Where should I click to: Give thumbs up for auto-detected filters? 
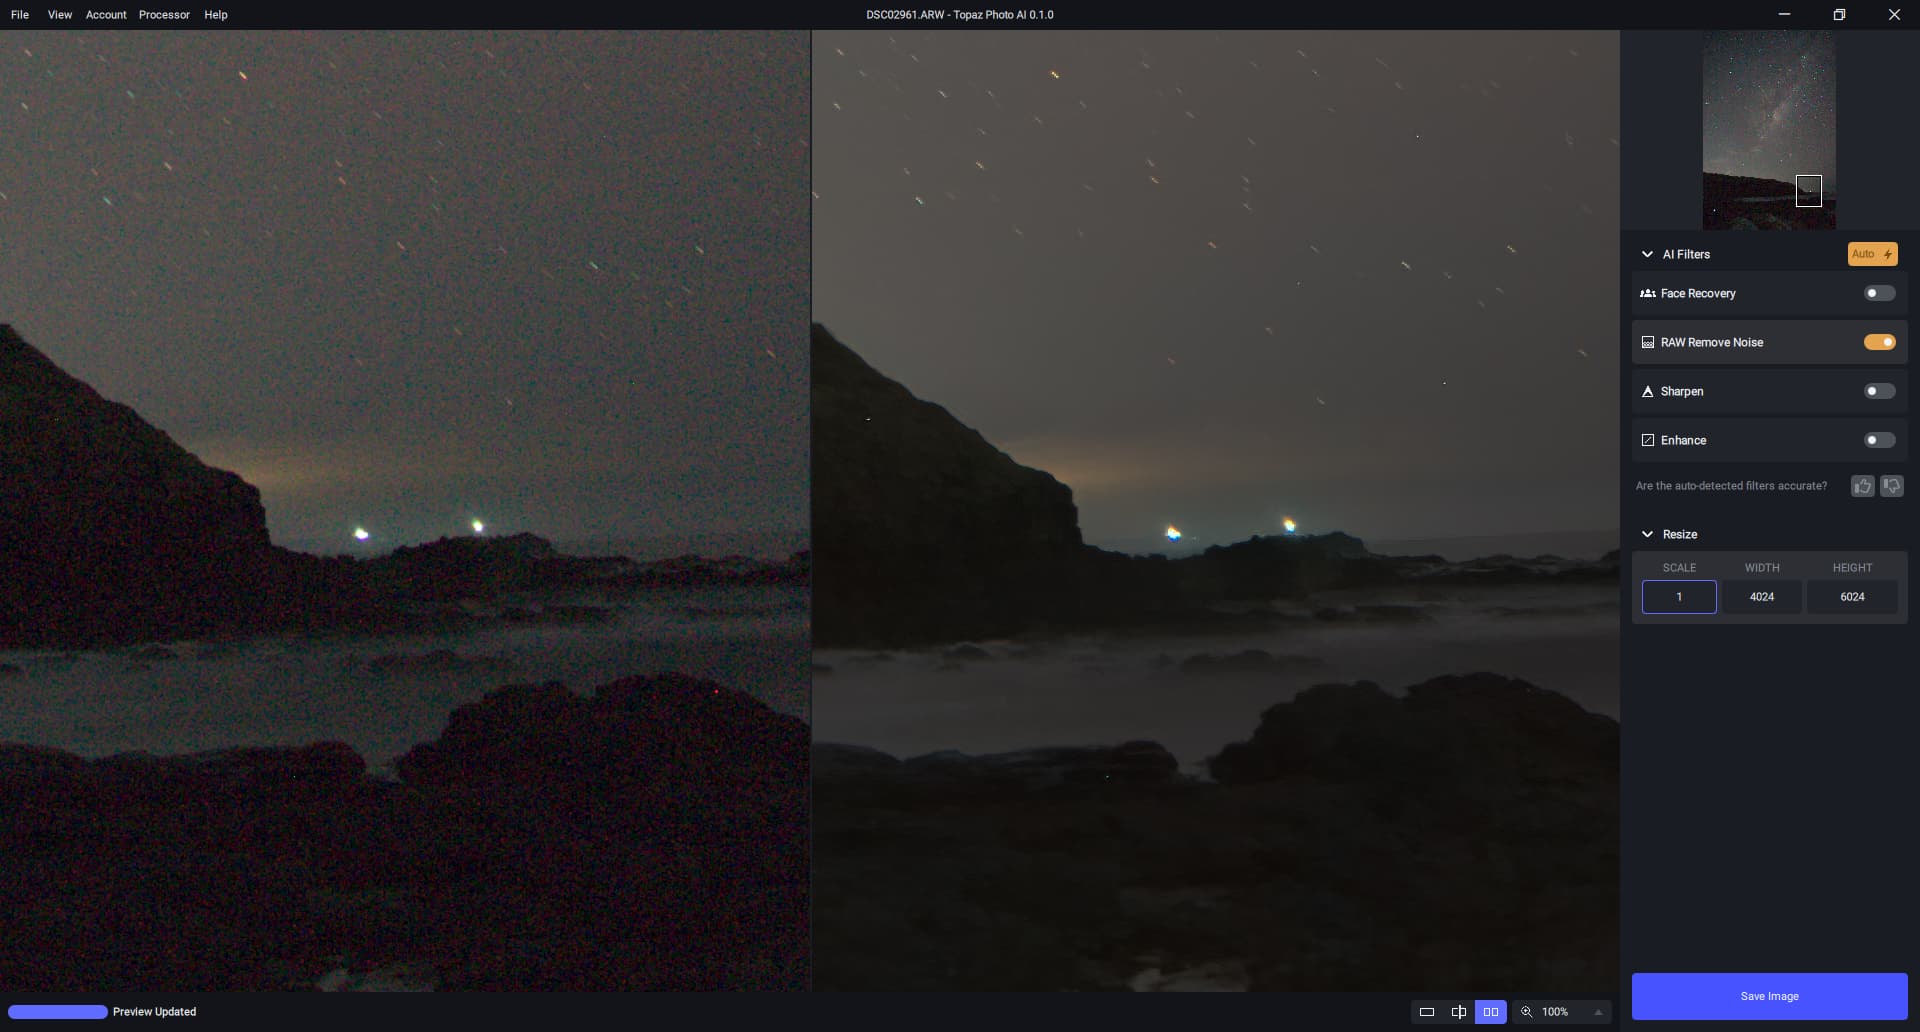pyautogui.click(x=1862, y=486)
